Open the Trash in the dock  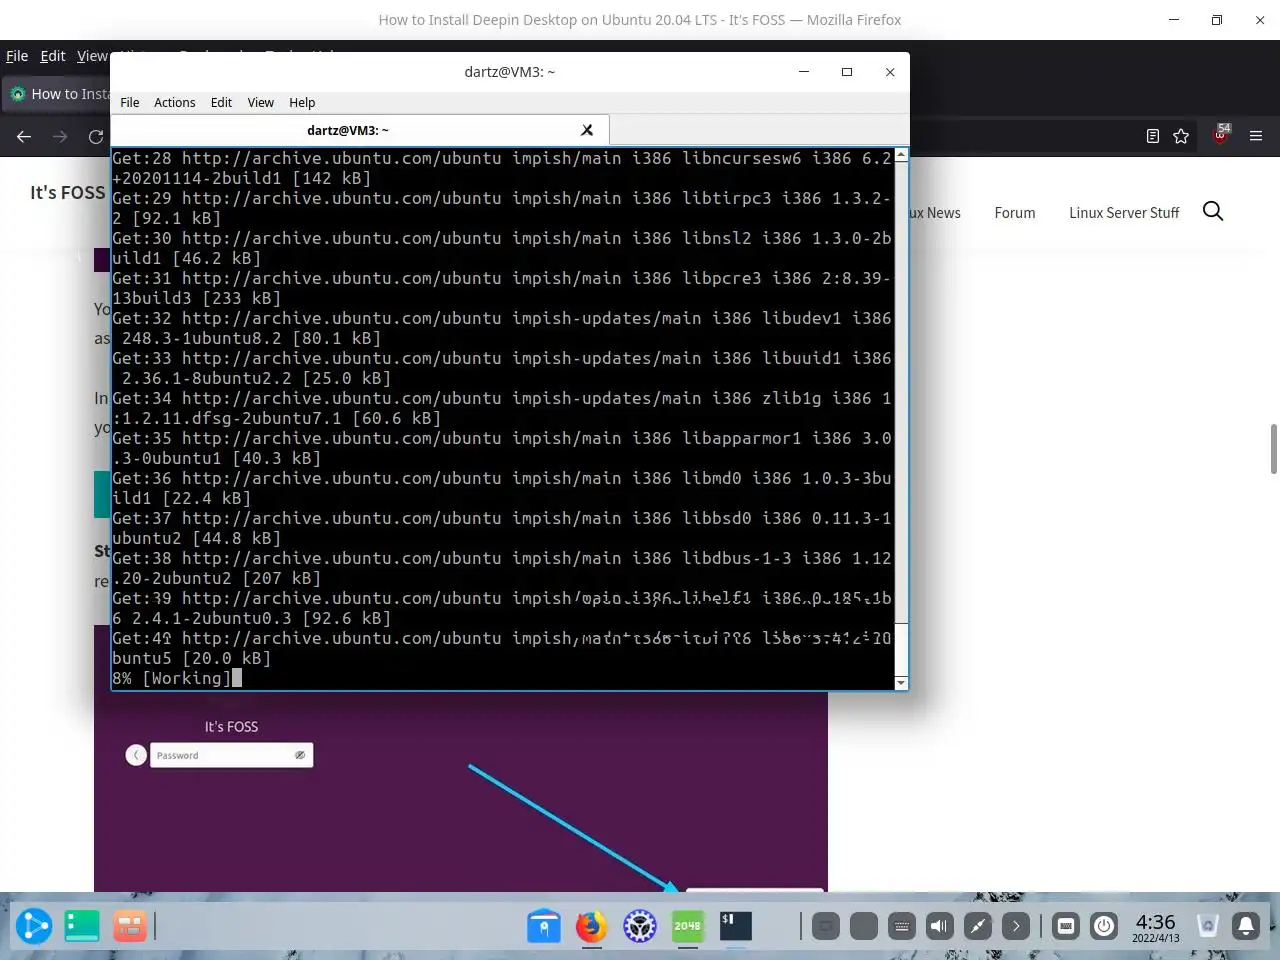[x=1207, y=926]
